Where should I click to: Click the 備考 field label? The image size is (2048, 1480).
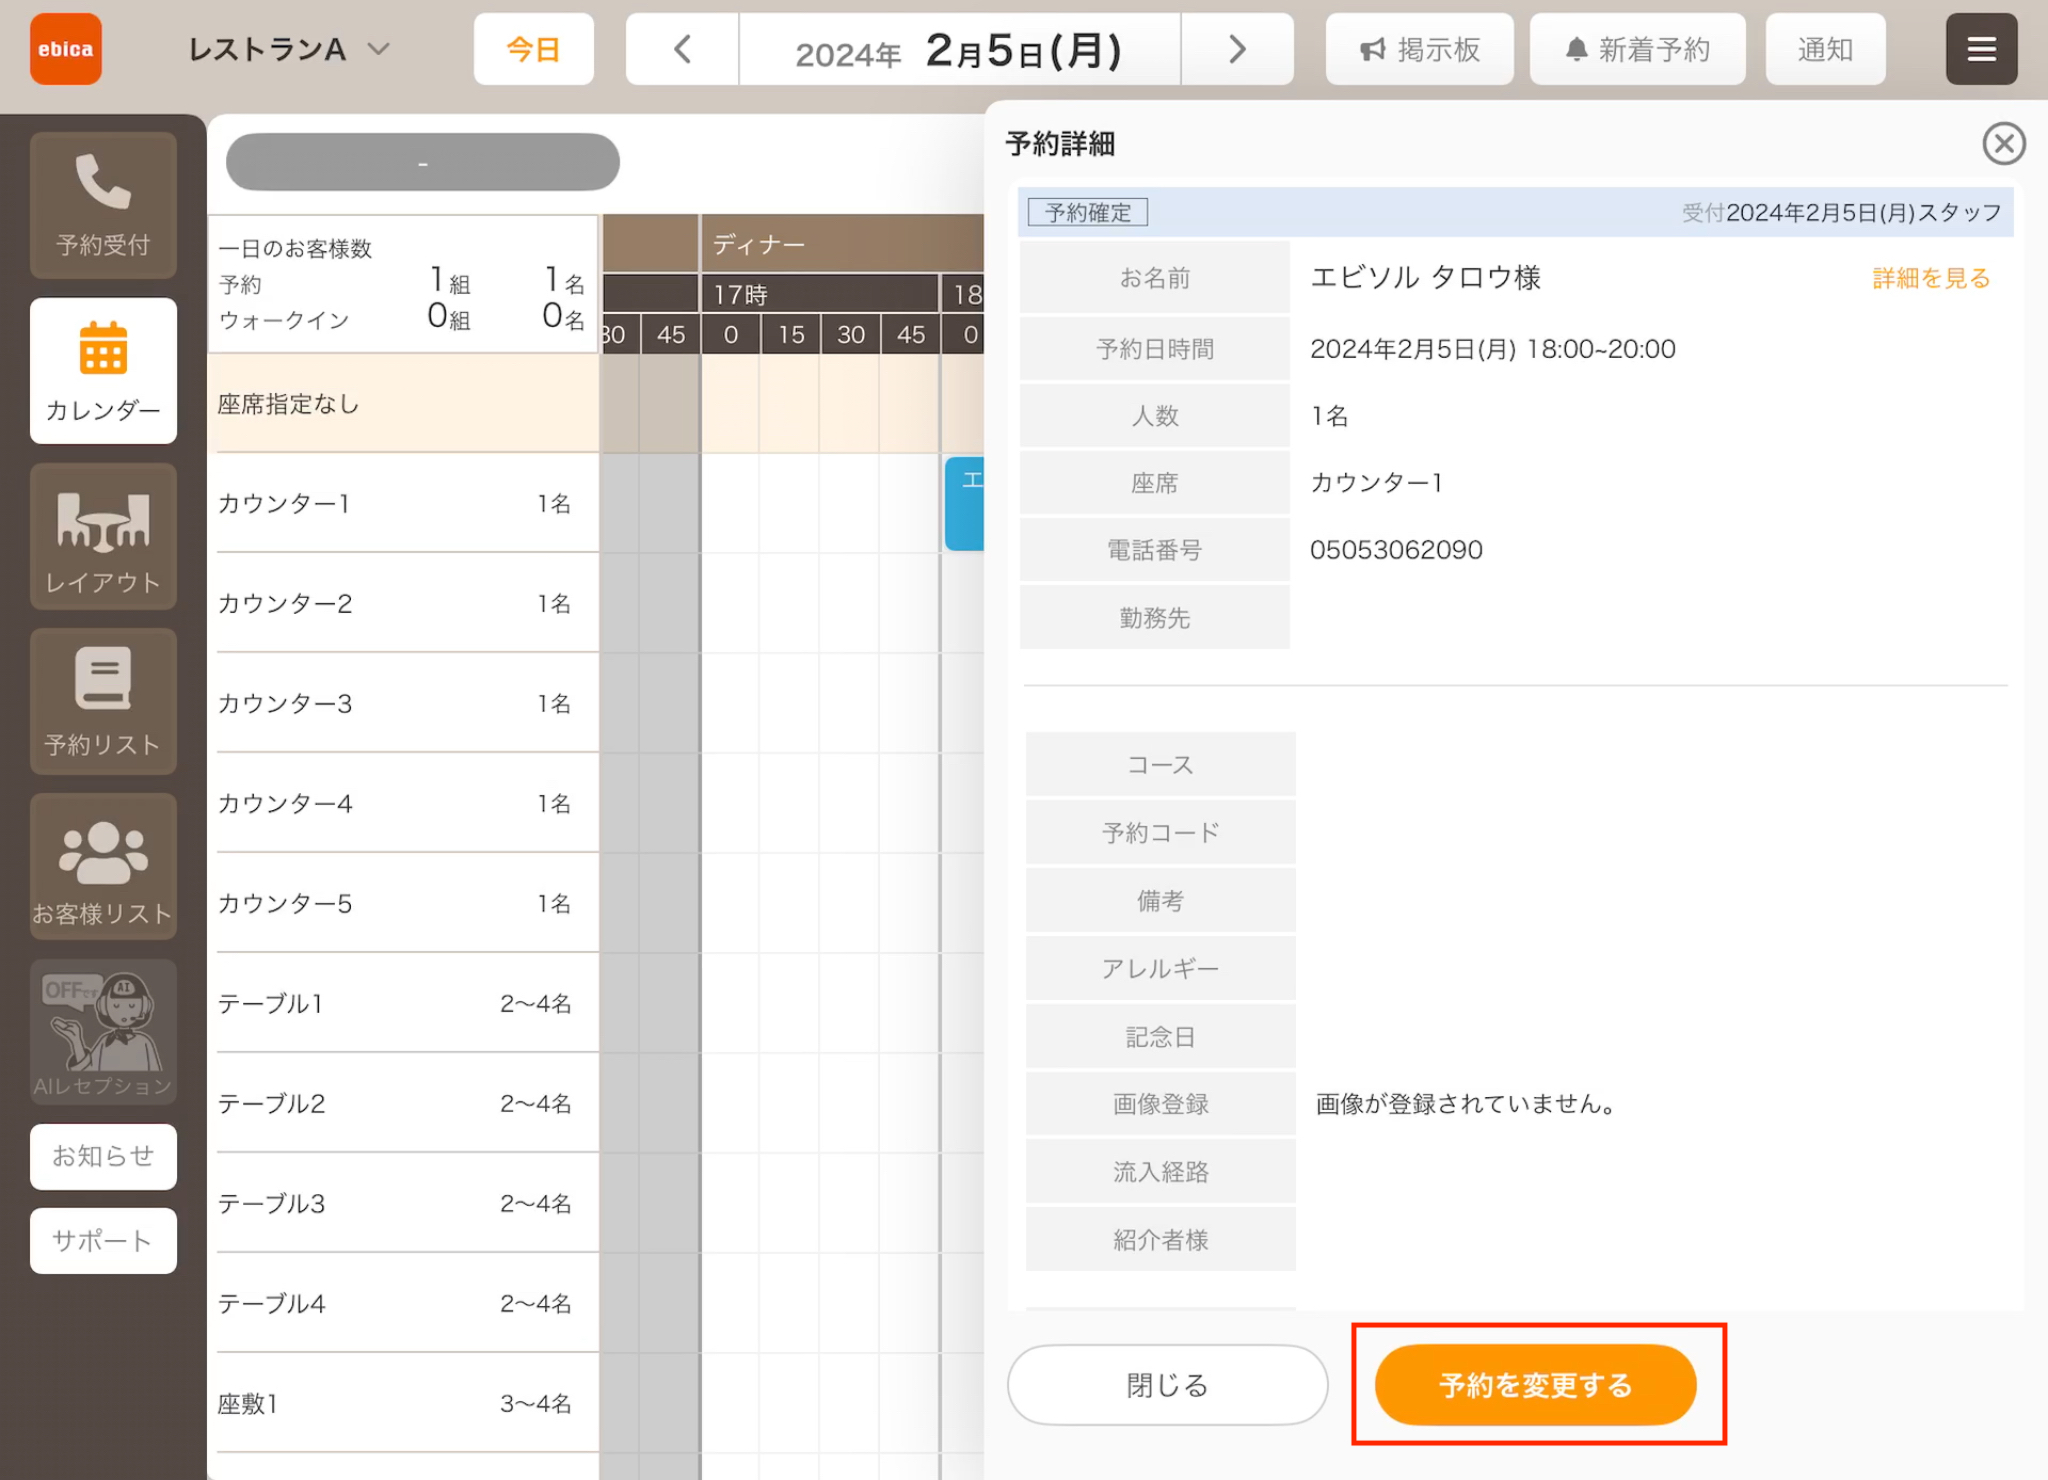[x=1160, y=901]
